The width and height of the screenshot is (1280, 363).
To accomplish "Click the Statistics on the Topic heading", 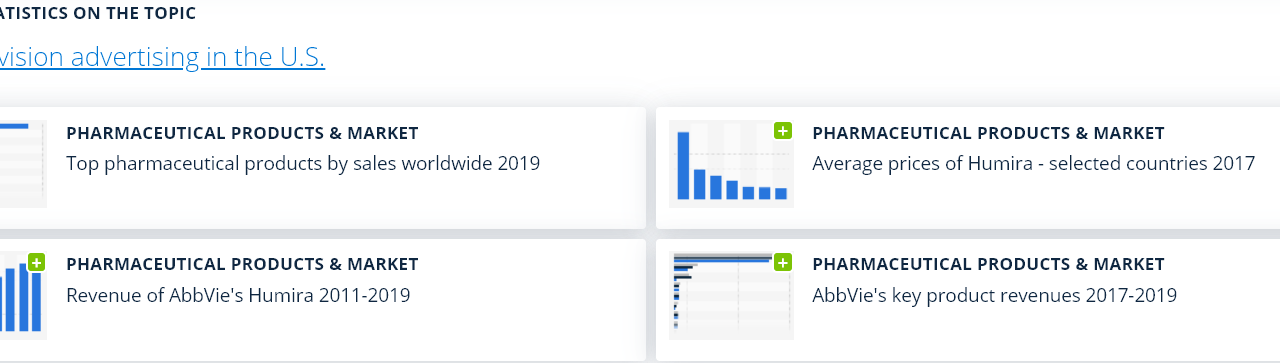I will [x=98, y=13].
